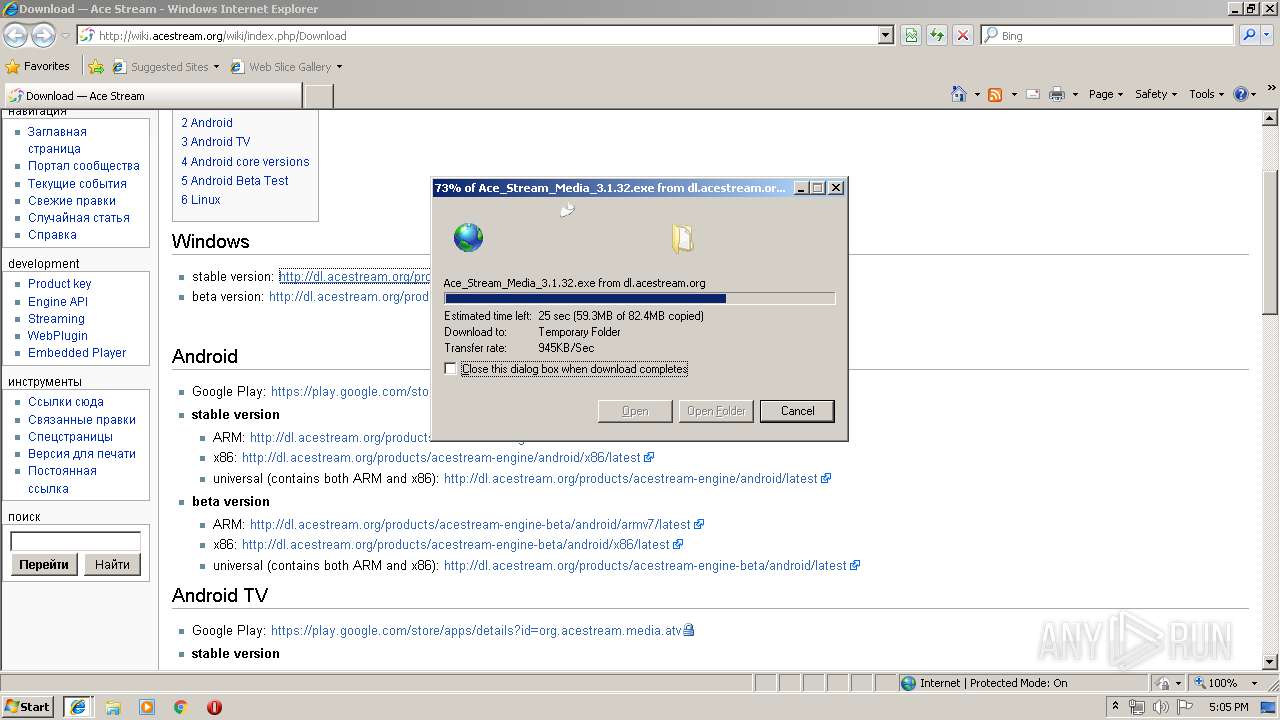Click the volume speaker tray icon
Image resolution: width=1280 pixels, height=720 pixels.
(x=1160, y=707)
